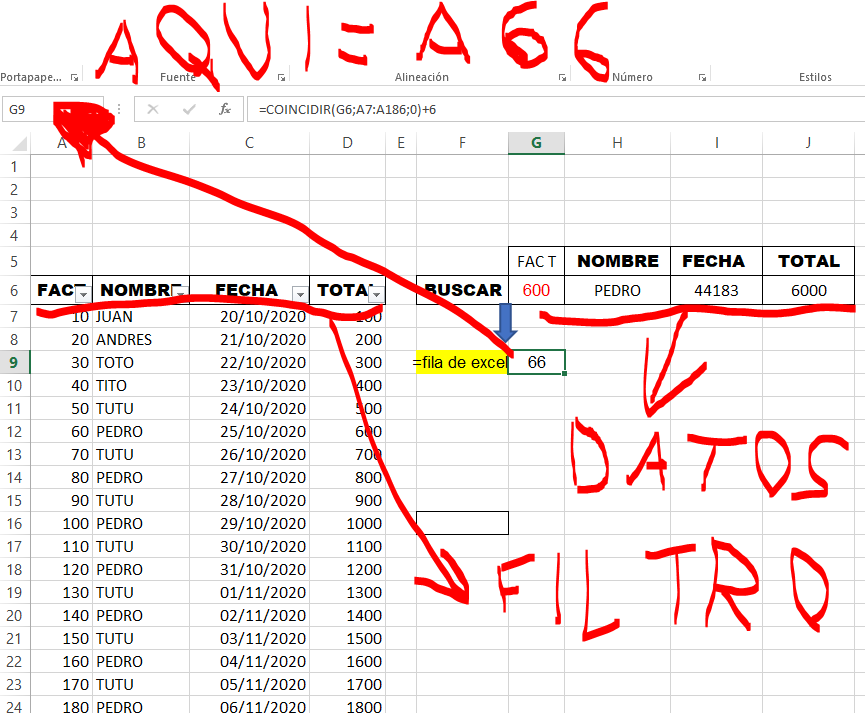Click the NOMBRE header in lookup table
865x713 pixels.
pos(617,261)
